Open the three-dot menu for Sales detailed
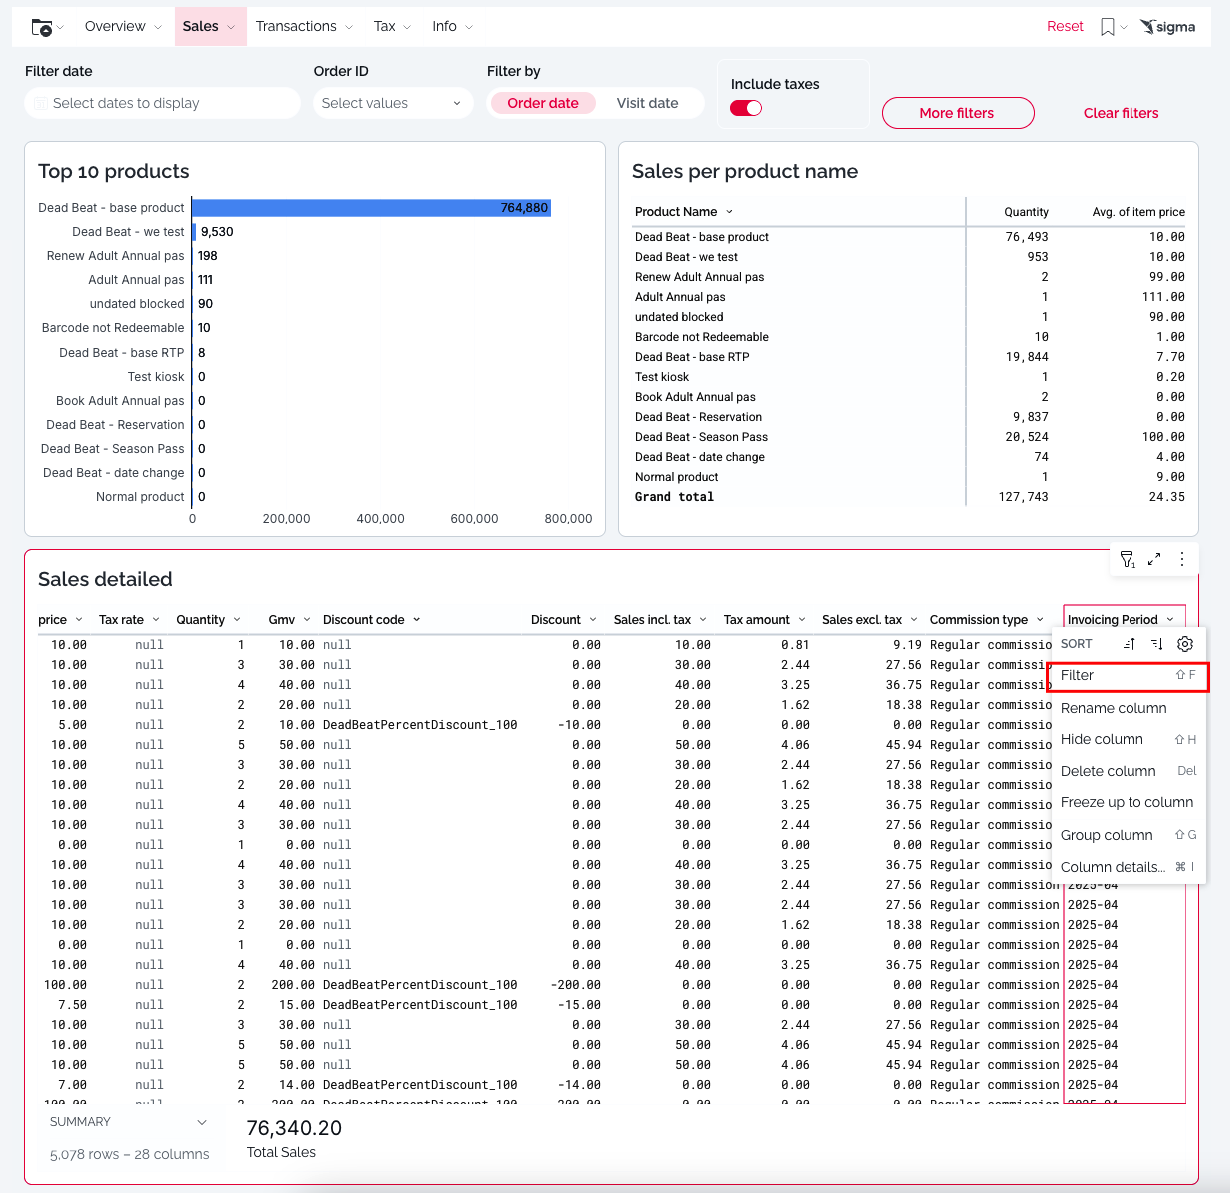 tap(1182, 559)
